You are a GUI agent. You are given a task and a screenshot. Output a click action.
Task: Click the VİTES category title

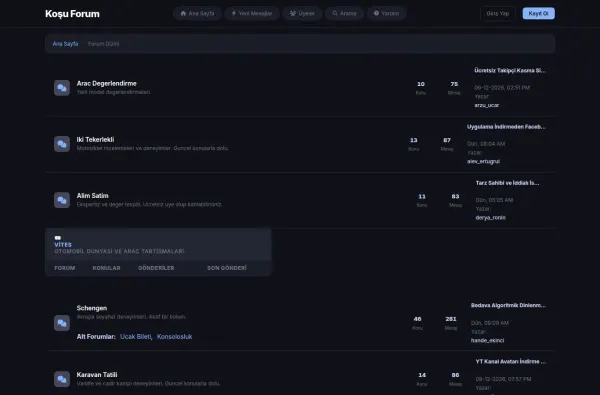[x=63, y=245]
